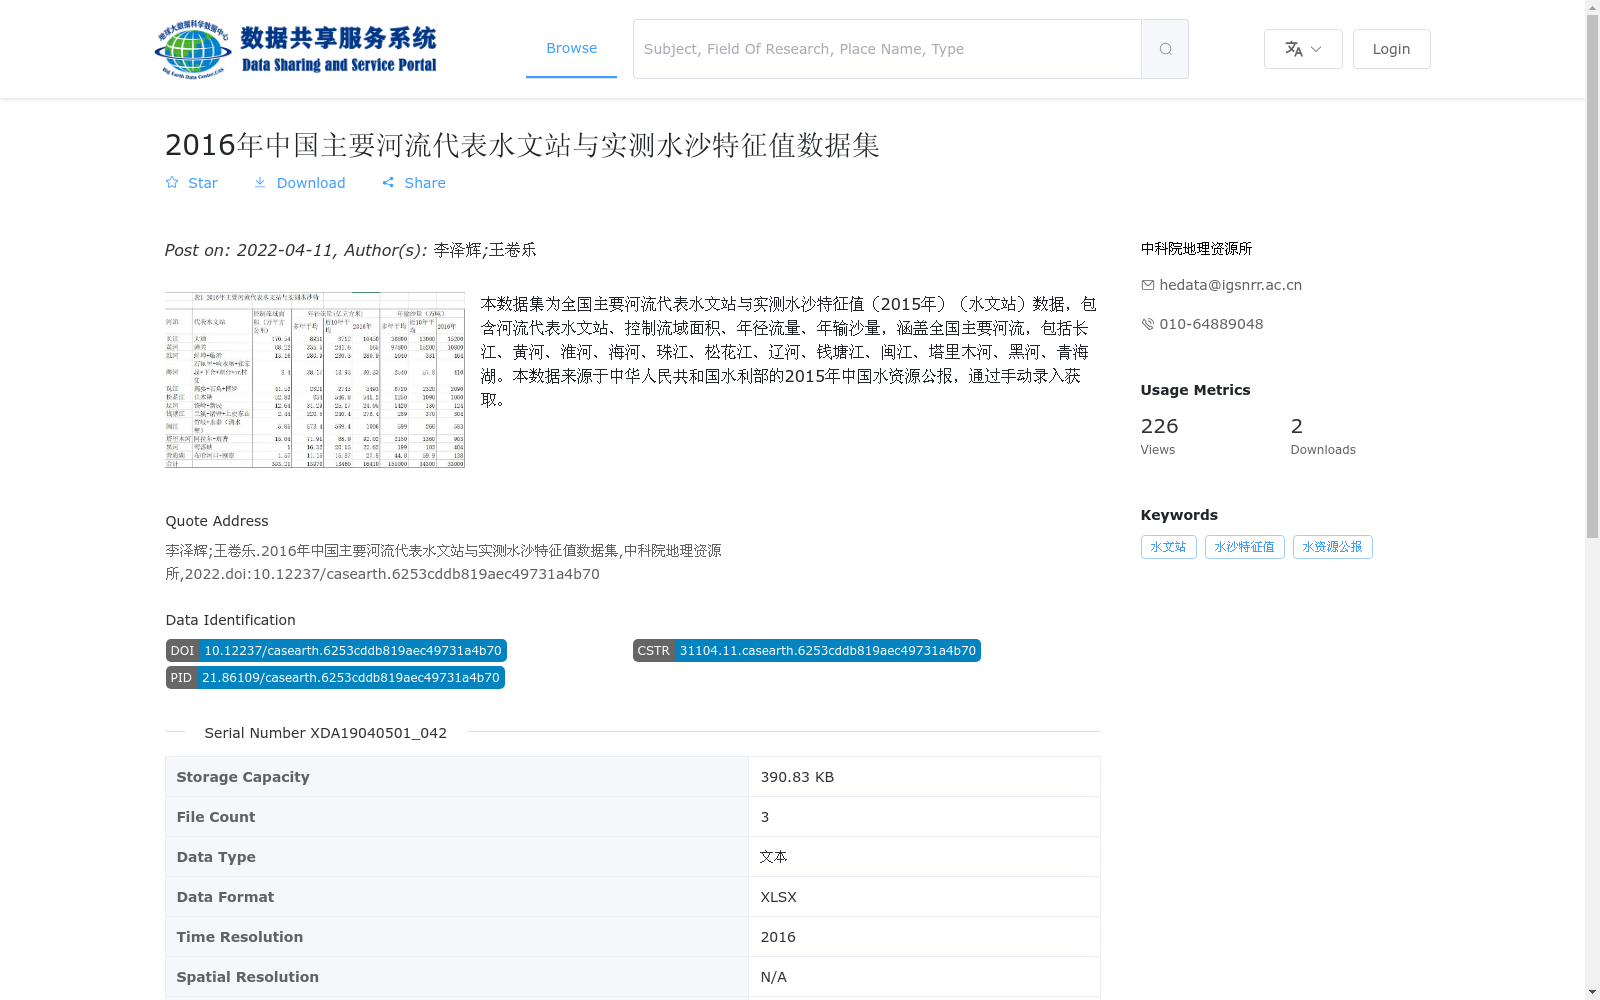This screenshot has height=1000, width=1600.
Task: Click the Login button
Action: click(1391, 49)
